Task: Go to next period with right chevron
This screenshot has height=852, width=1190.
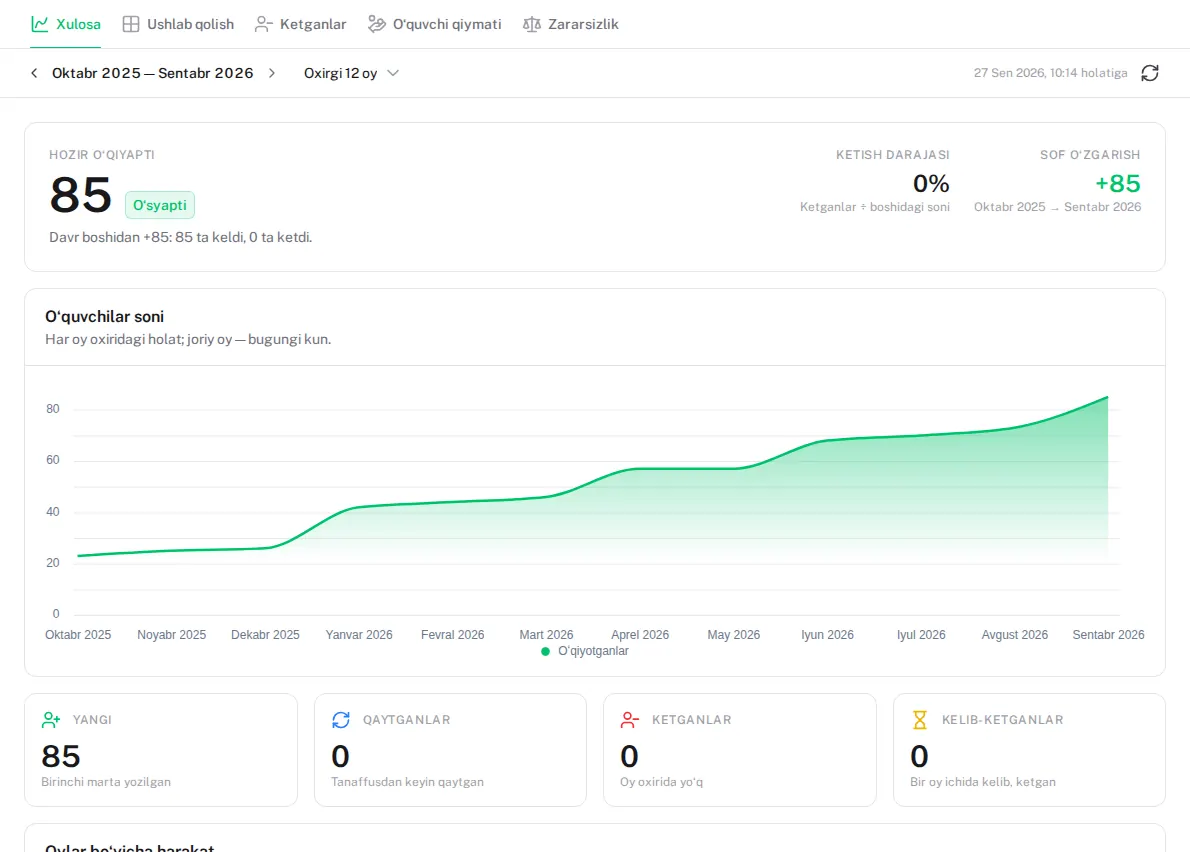Action: click(272, 73)
